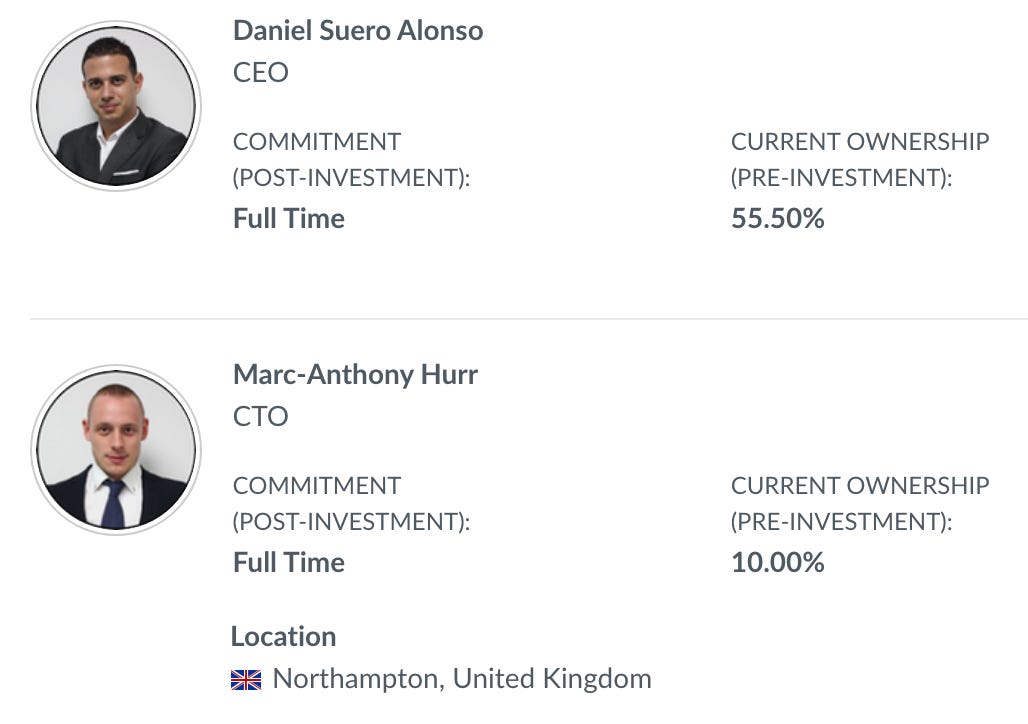
Task: Click Daniel's Current Ownership (Pre-Investment) label
Action: click(x=860, y=159)
